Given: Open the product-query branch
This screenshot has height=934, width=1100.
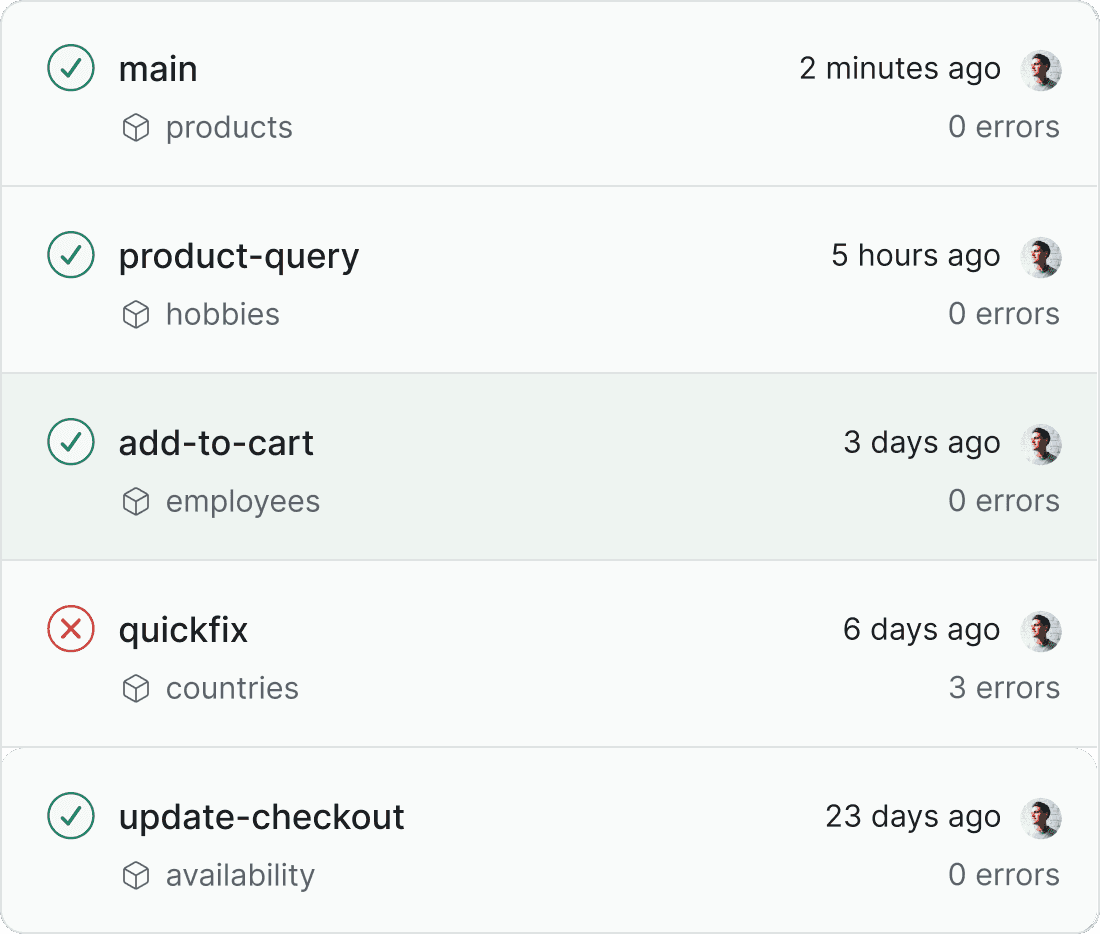Looking at the screenshot, I should pos(239,255).
